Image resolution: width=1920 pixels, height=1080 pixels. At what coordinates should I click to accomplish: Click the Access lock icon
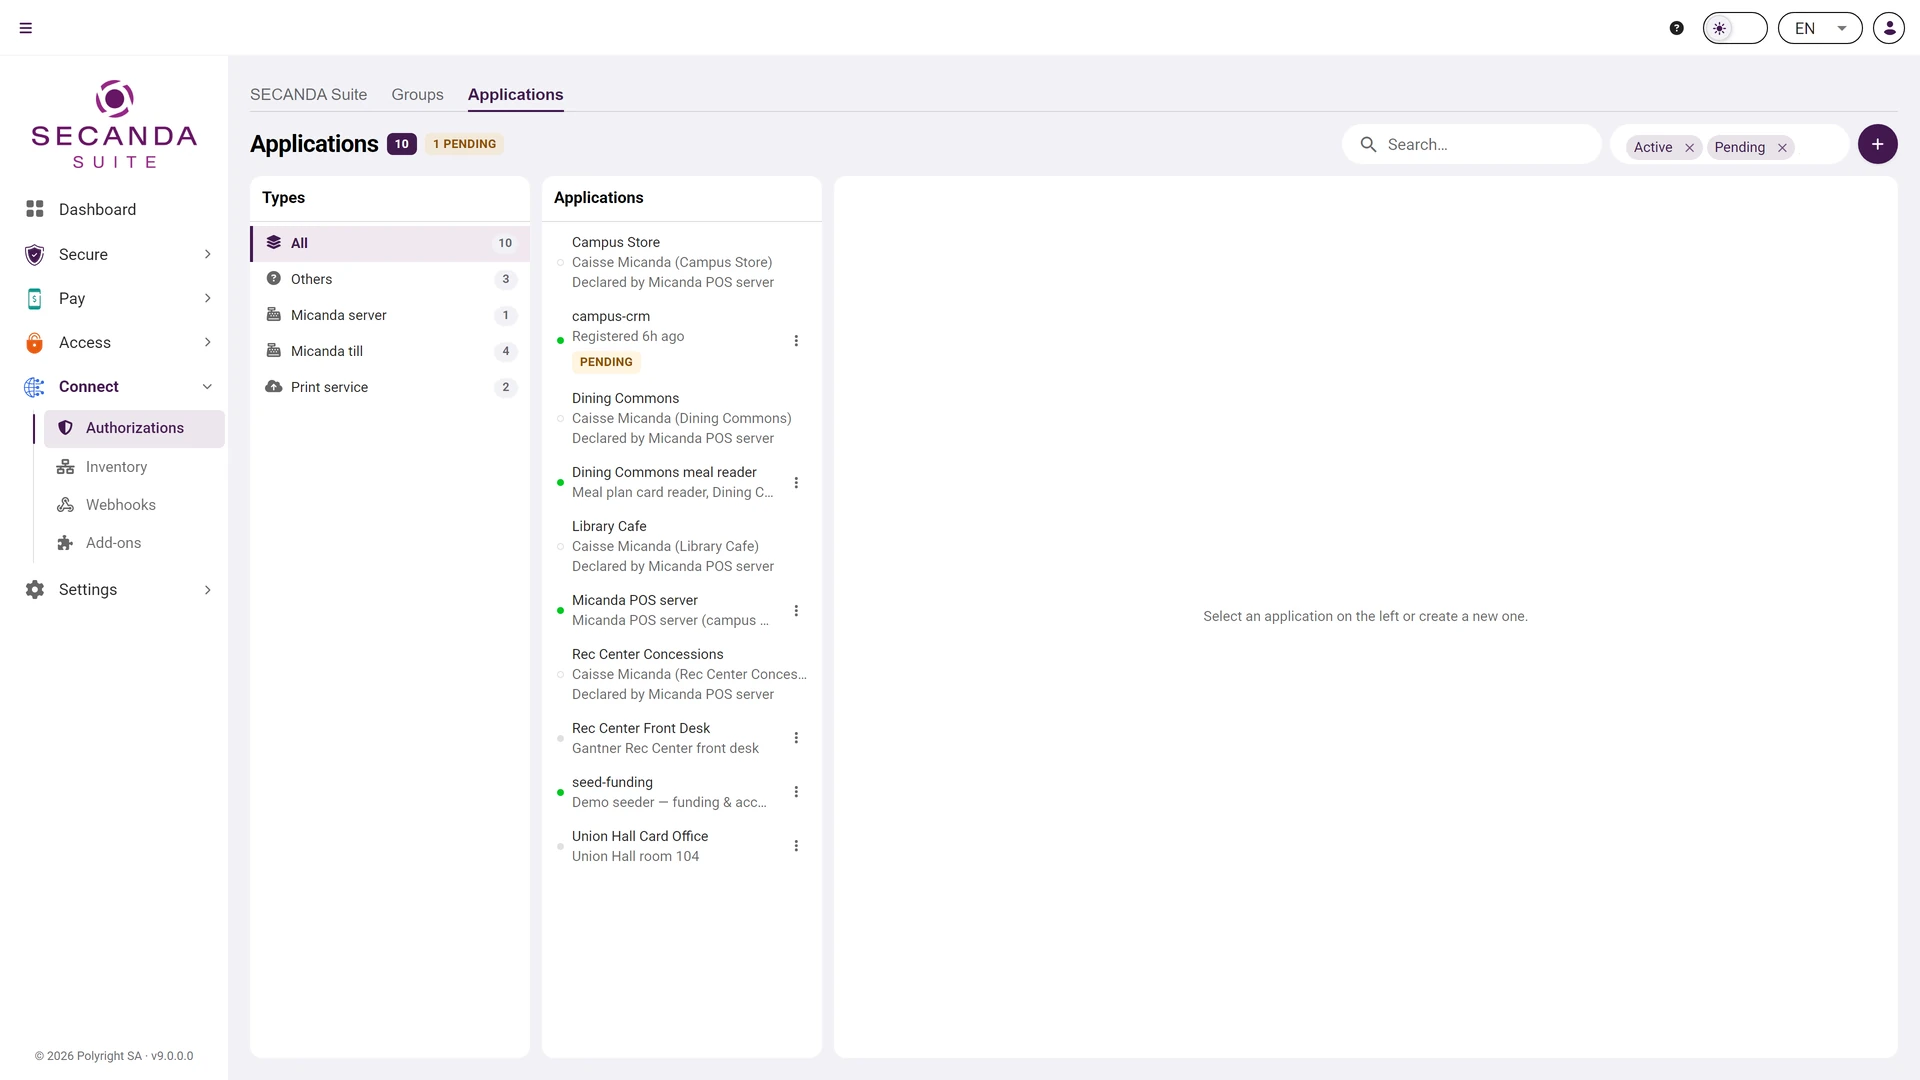(35, 343)
